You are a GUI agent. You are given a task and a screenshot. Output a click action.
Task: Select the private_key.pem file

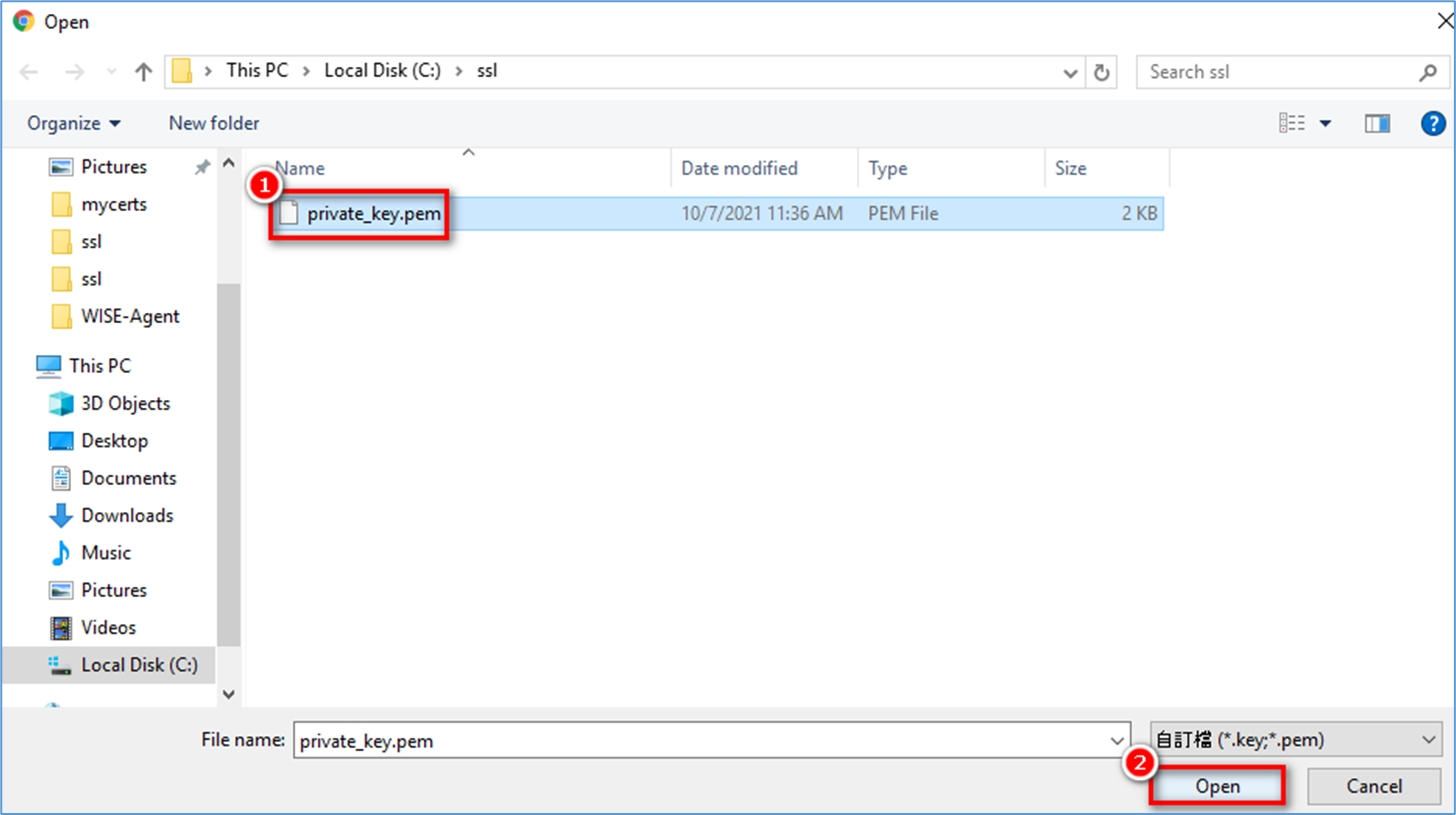pyautogui.click(x=373, y=213)
